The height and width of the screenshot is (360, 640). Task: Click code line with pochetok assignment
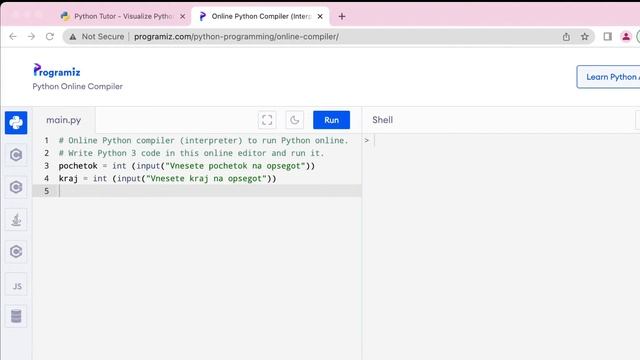[187, 166]
